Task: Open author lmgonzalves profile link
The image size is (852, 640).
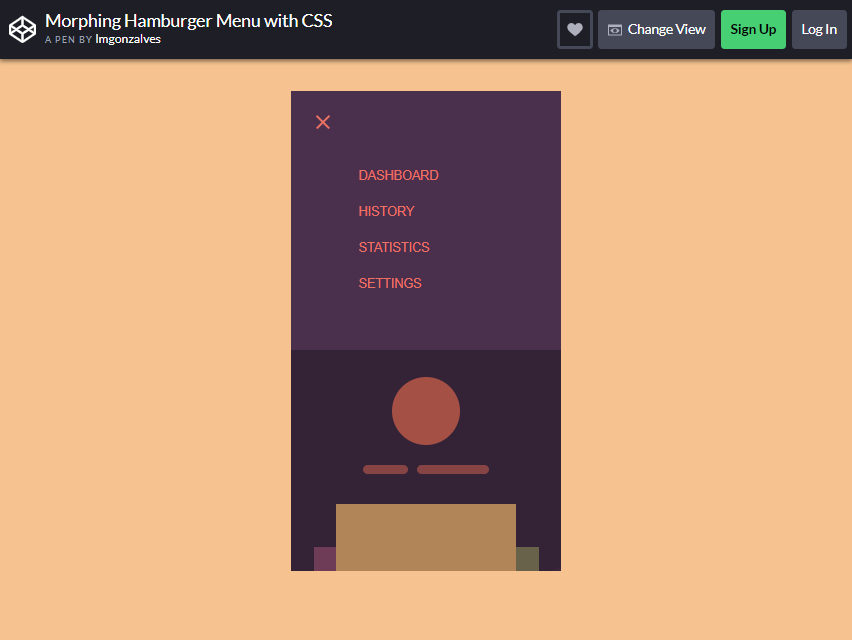Action: point(128,39)
